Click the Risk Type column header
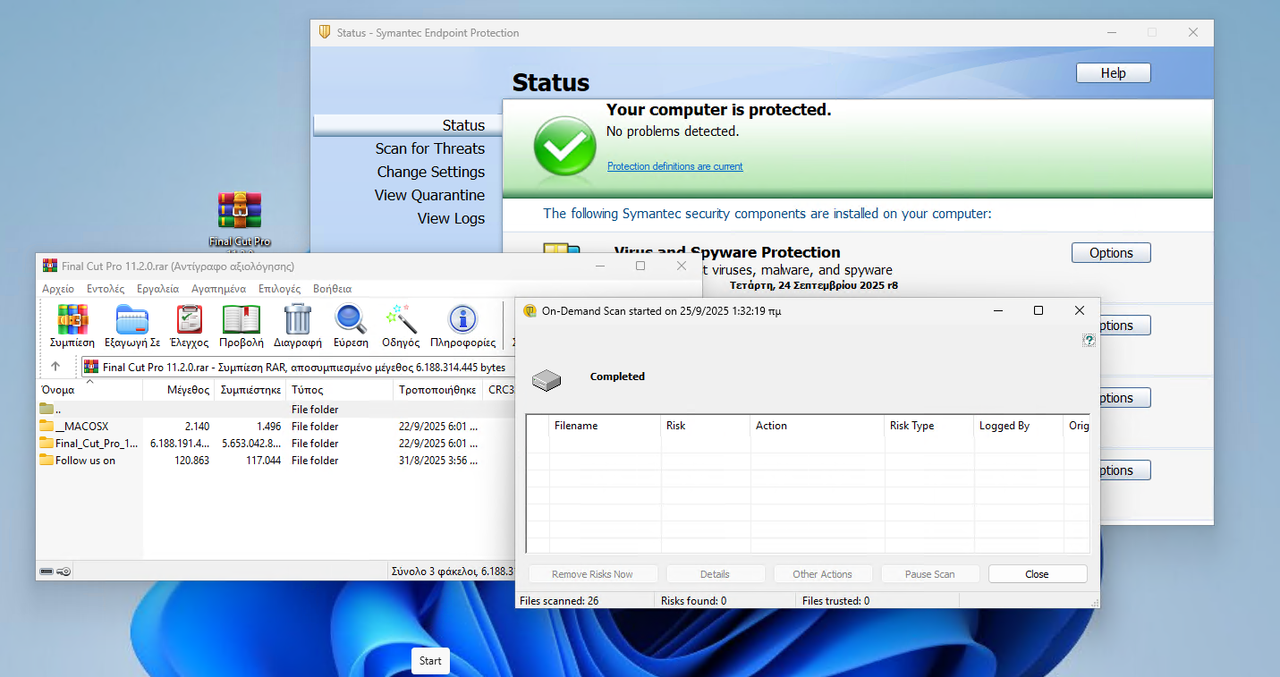 929,426
